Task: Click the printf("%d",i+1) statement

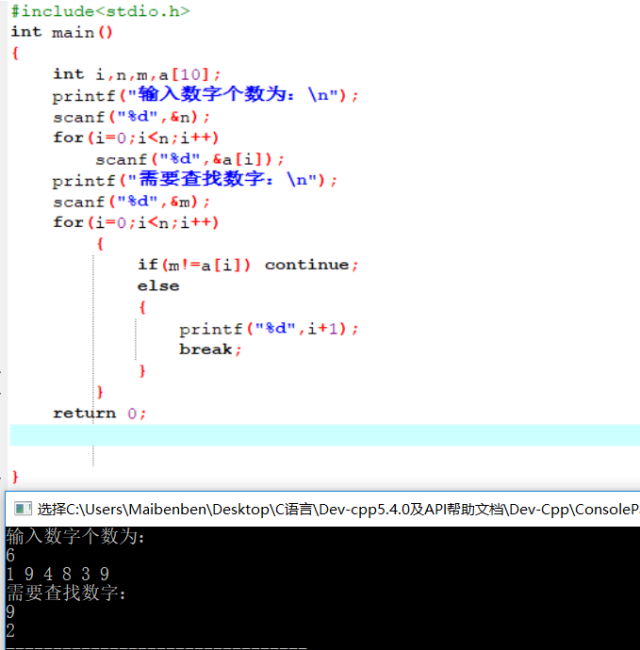Action: [268, 329]
